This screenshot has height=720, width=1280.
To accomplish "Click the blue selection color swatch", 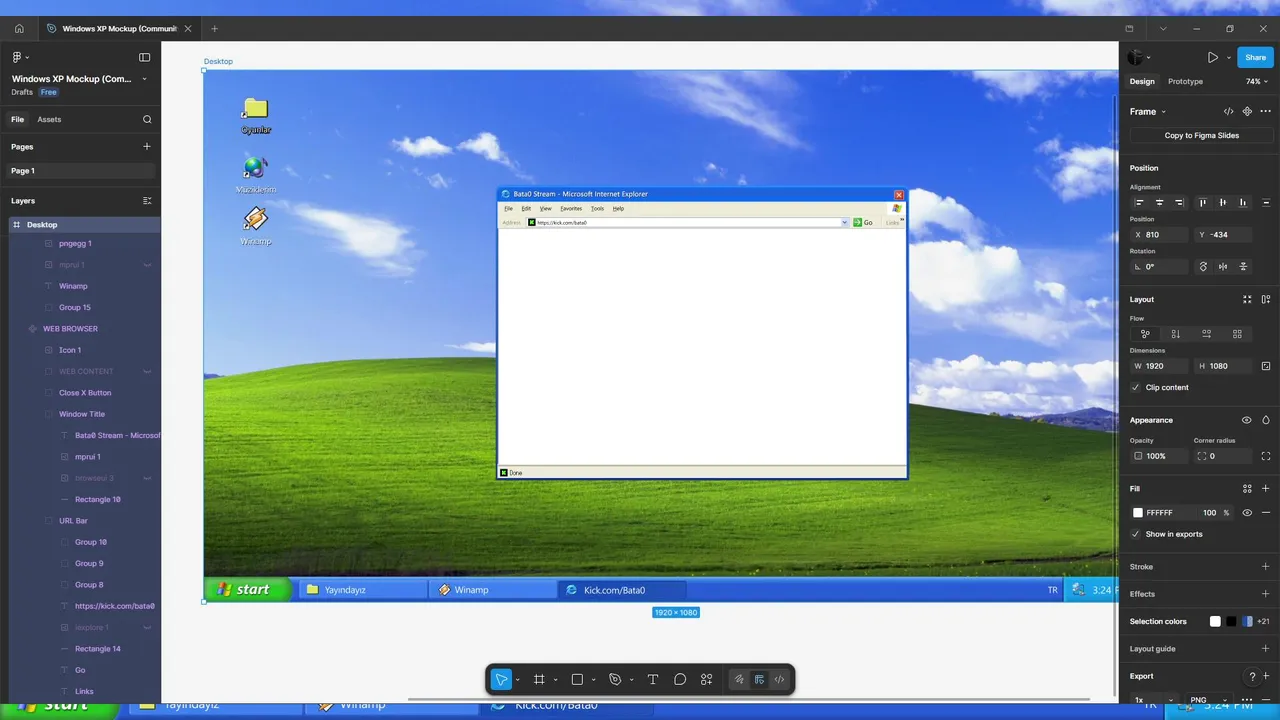I will click(x=1247, y=621).
